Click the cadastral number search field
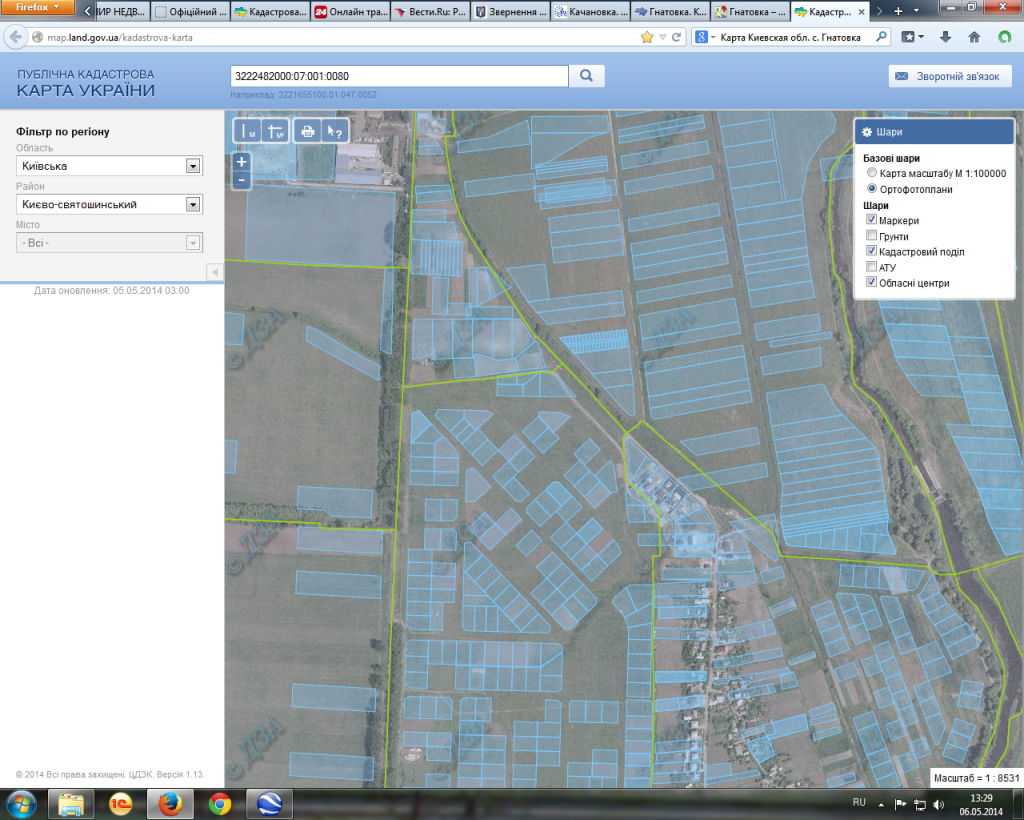Screen dimensions: 1024x820 tap(398, 76)
